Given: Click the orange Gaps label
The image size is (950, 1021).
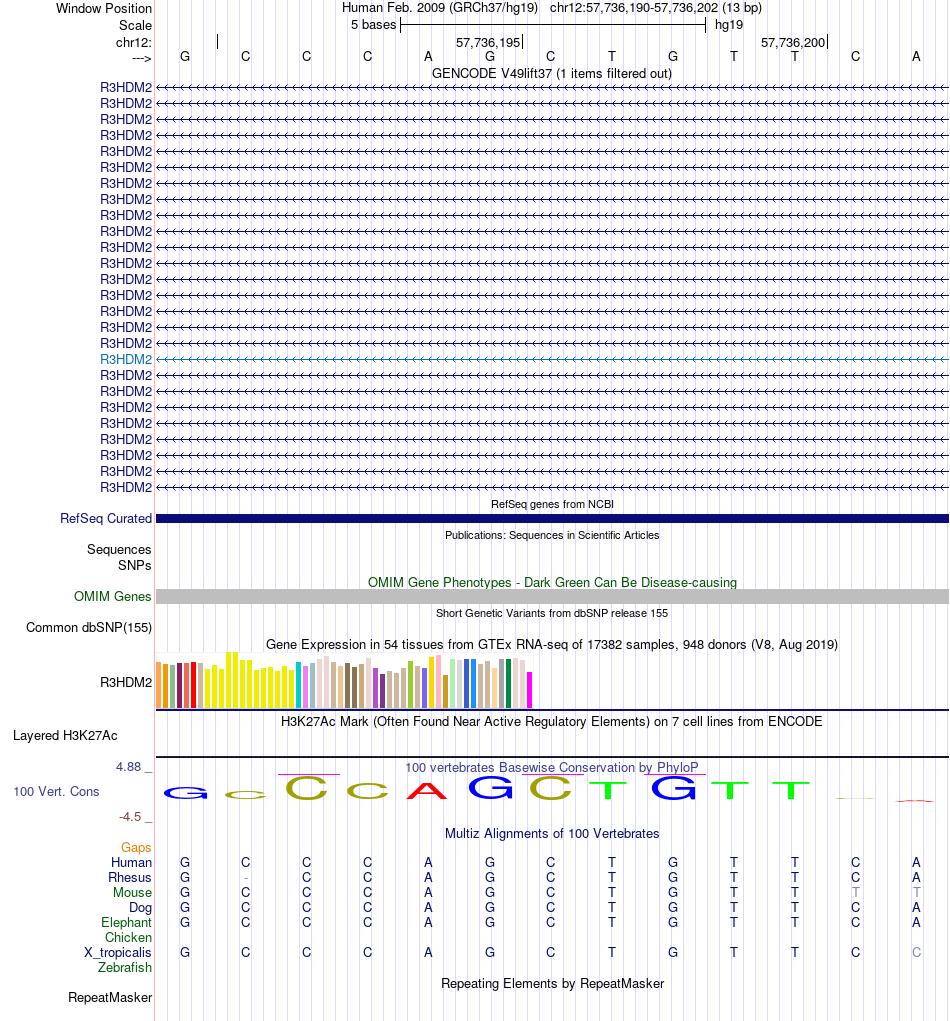Looking at the screenshot, I should click(x=136, y=847).
